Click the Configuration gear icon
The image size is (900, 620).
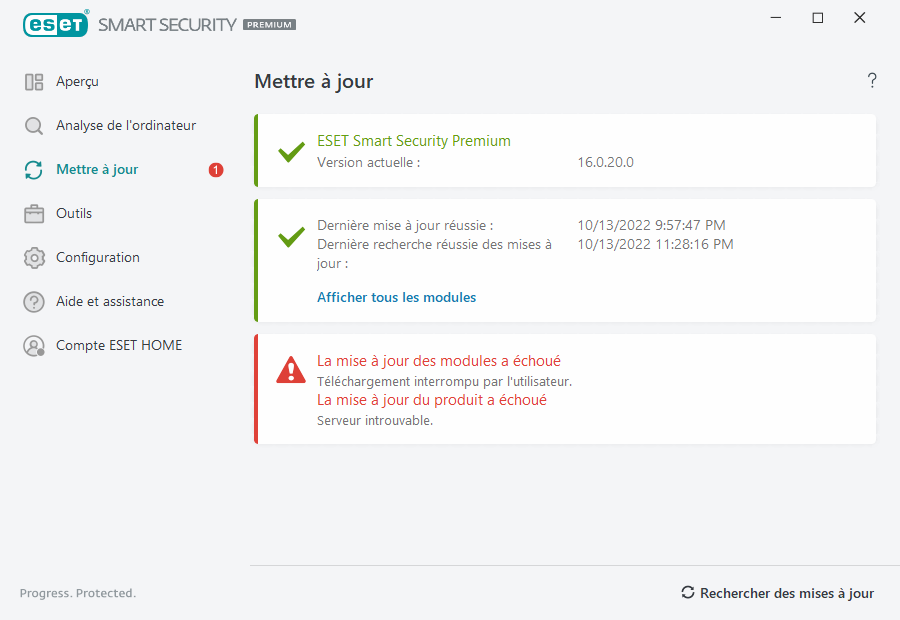tap(34, 258)
